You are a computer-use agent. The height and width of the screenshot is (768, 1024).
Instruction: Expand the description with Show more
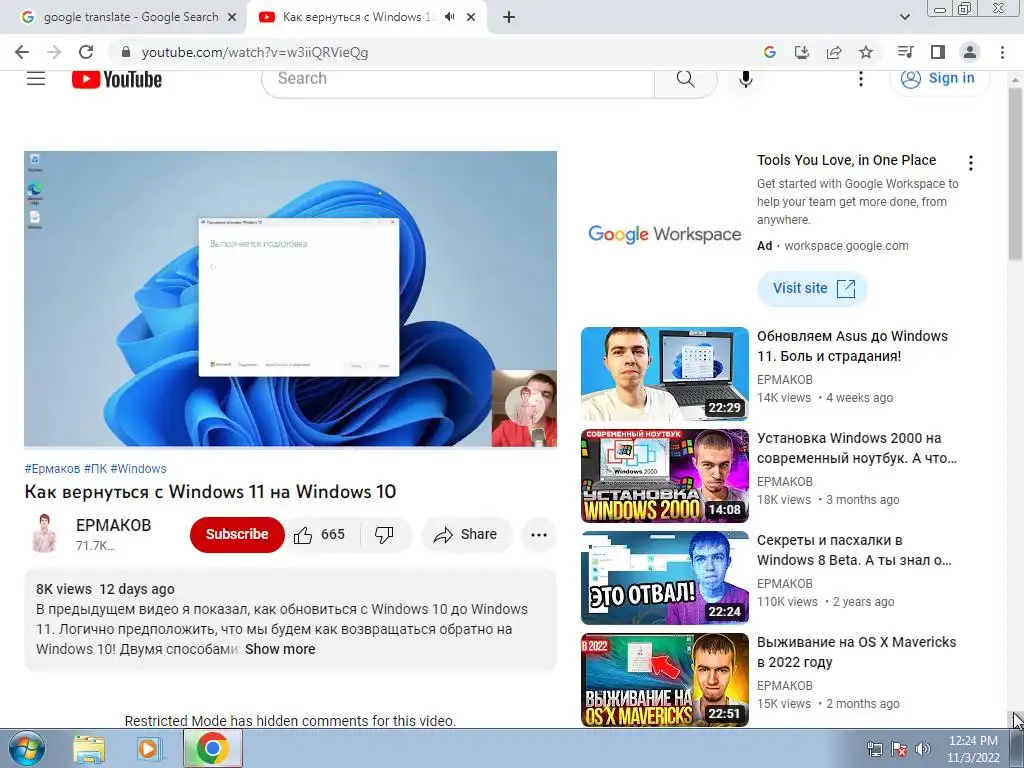[x=280, y=649]
